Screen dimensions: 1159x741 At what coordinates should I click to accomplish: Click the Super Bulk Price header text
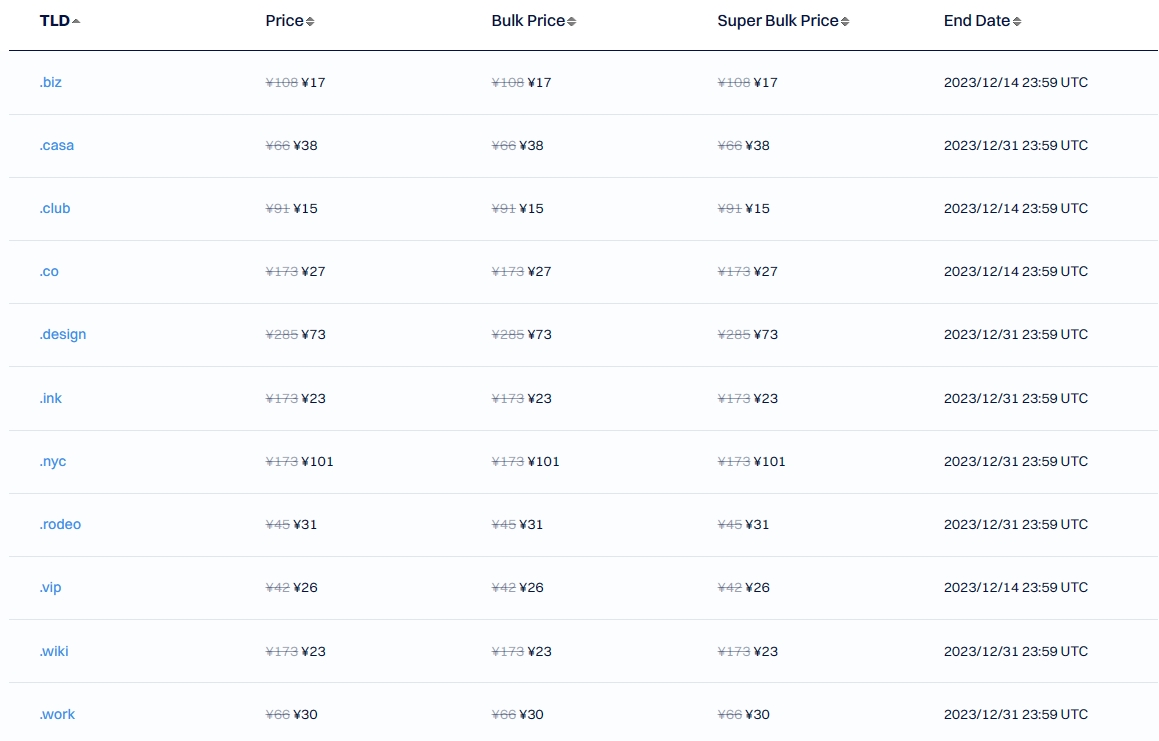click(777, 21)
